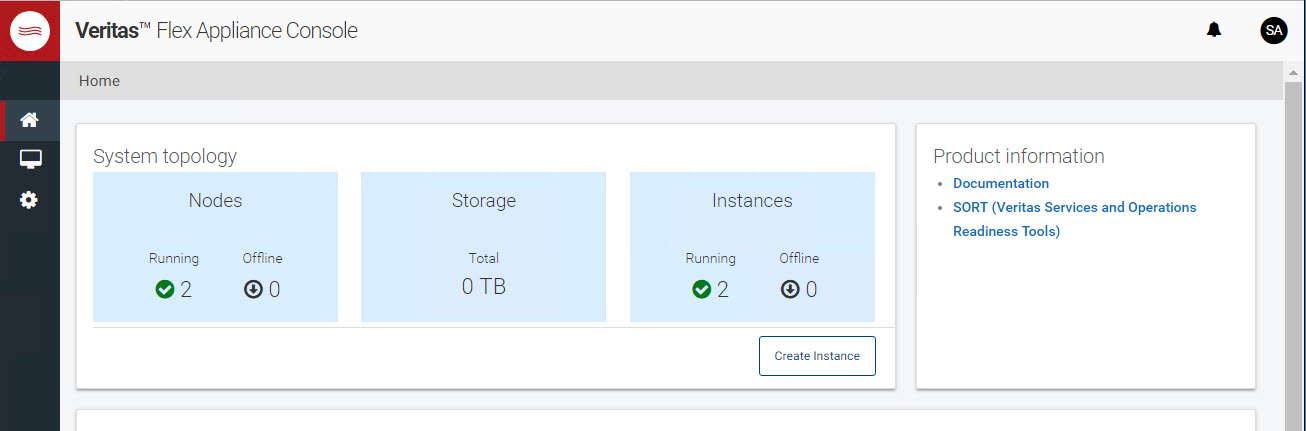1306x431 pixels.
Task: Open the Home icon in sidebar
Action: click(29, 120)
